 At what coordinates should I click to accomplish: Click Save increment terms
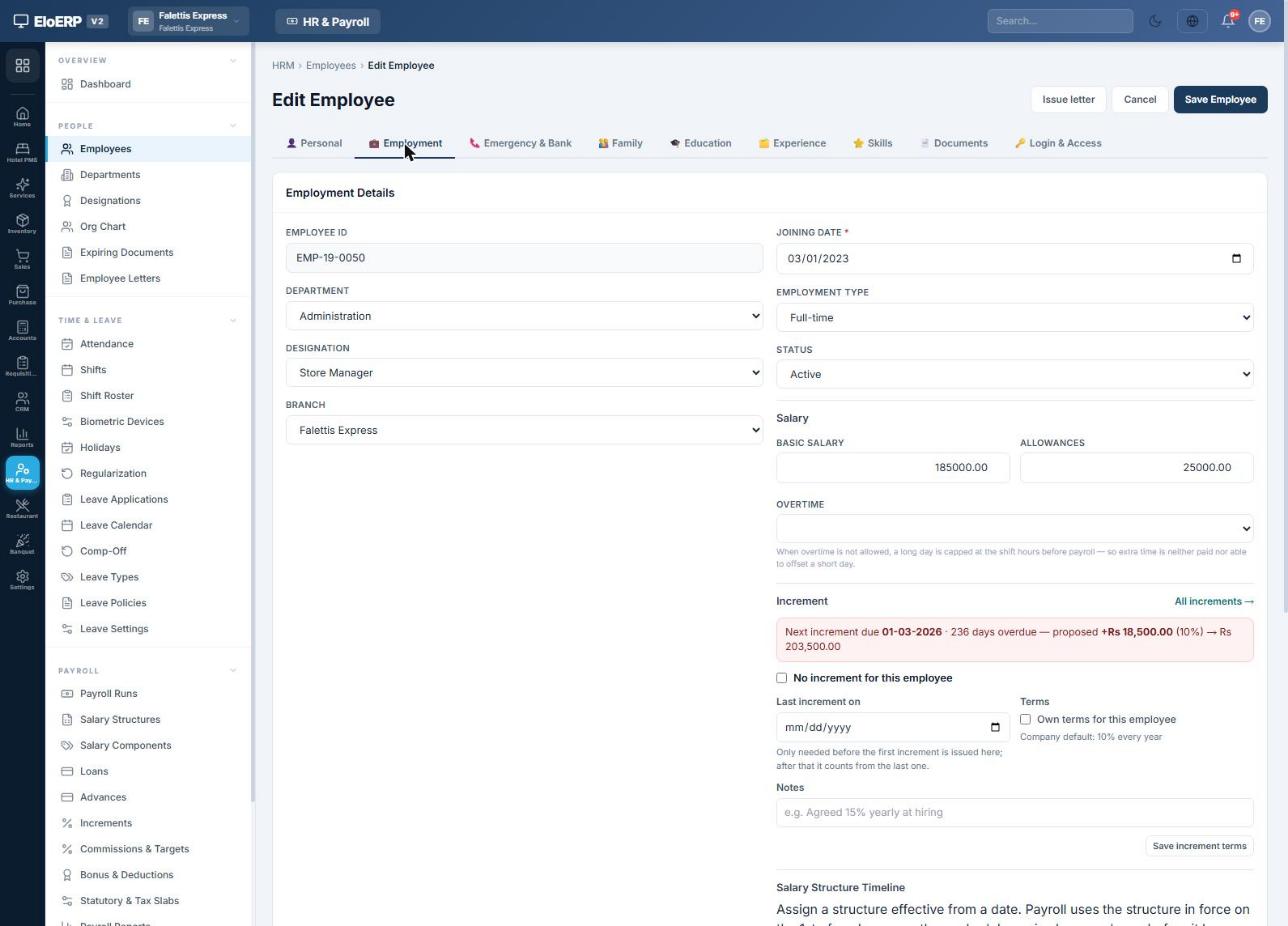pyautogui.click(x=1199, y=846)
